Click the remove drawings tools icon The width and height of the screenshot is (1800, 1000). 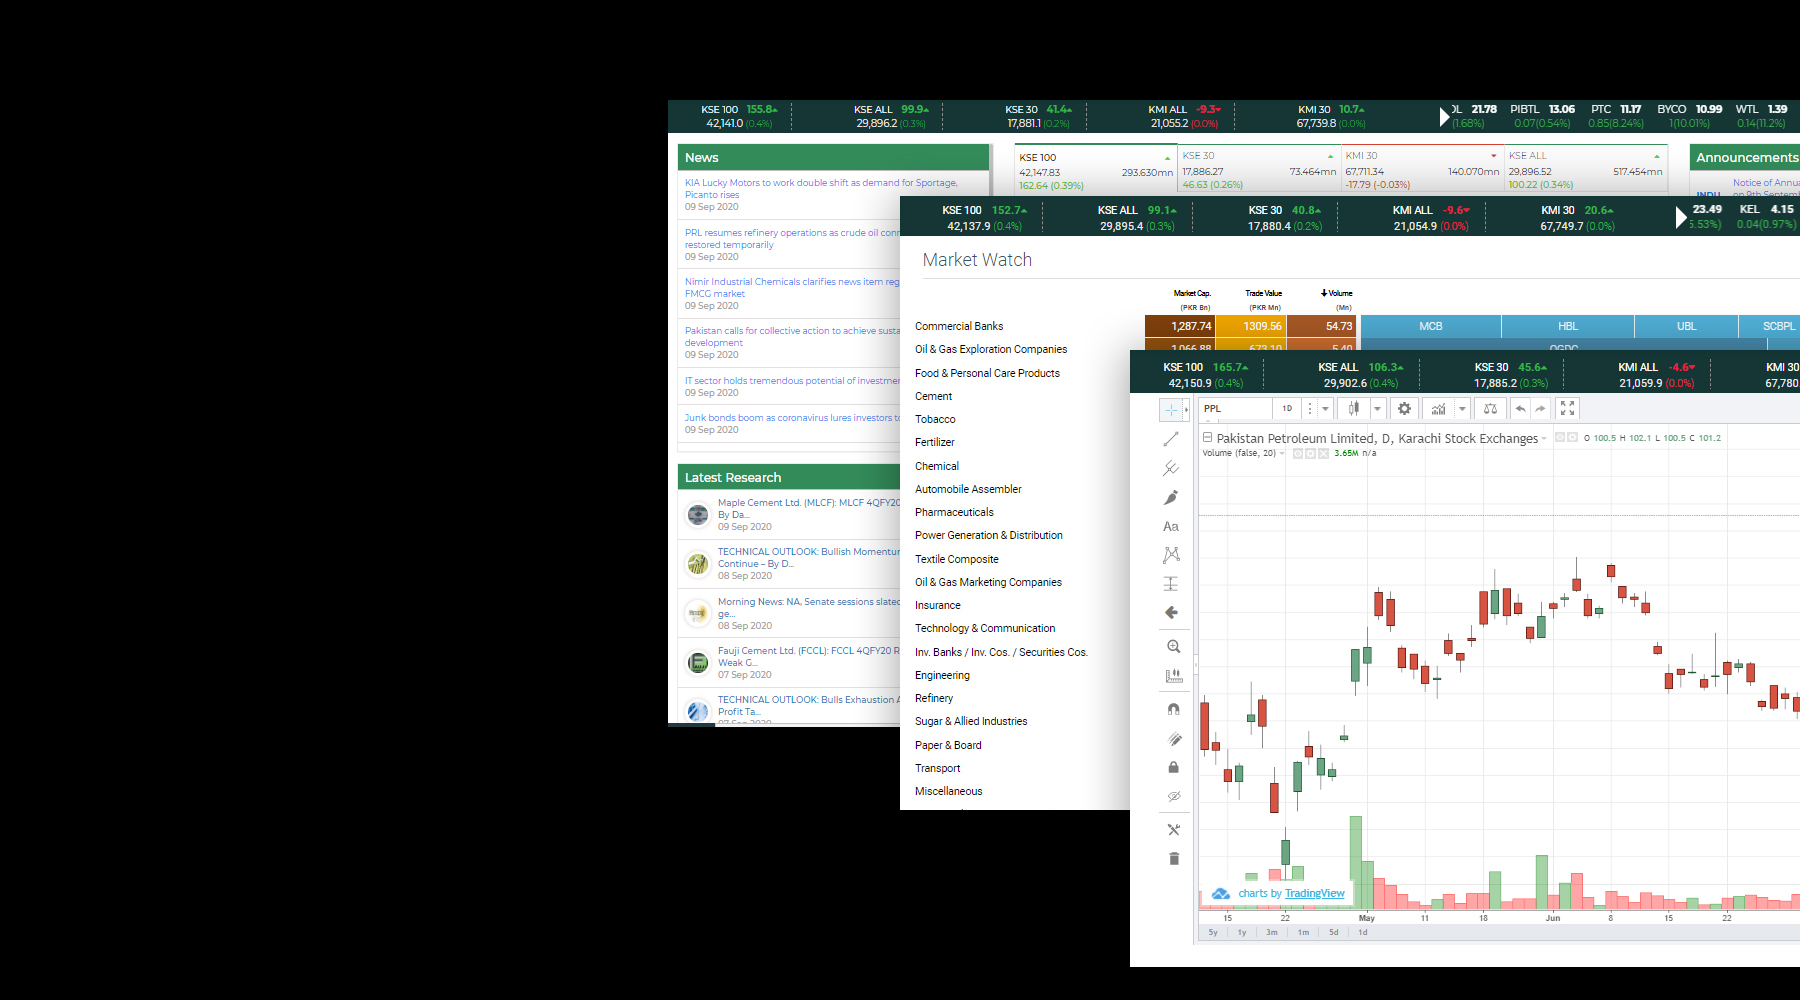pos(1174,830)
